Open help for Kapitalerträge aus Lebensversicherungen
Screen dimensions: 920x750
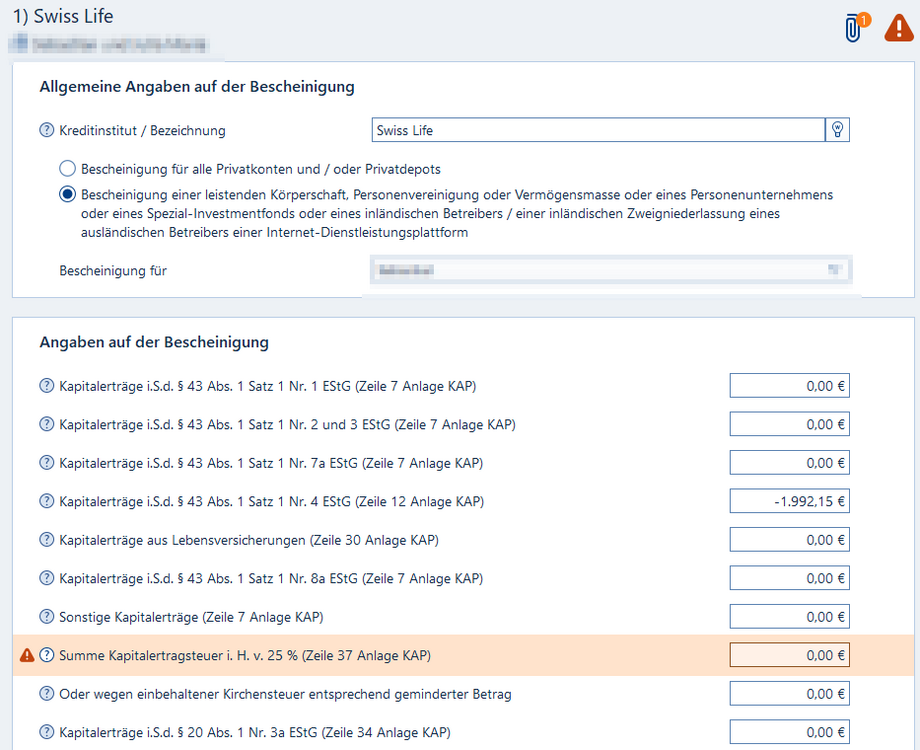pos(46,540)
